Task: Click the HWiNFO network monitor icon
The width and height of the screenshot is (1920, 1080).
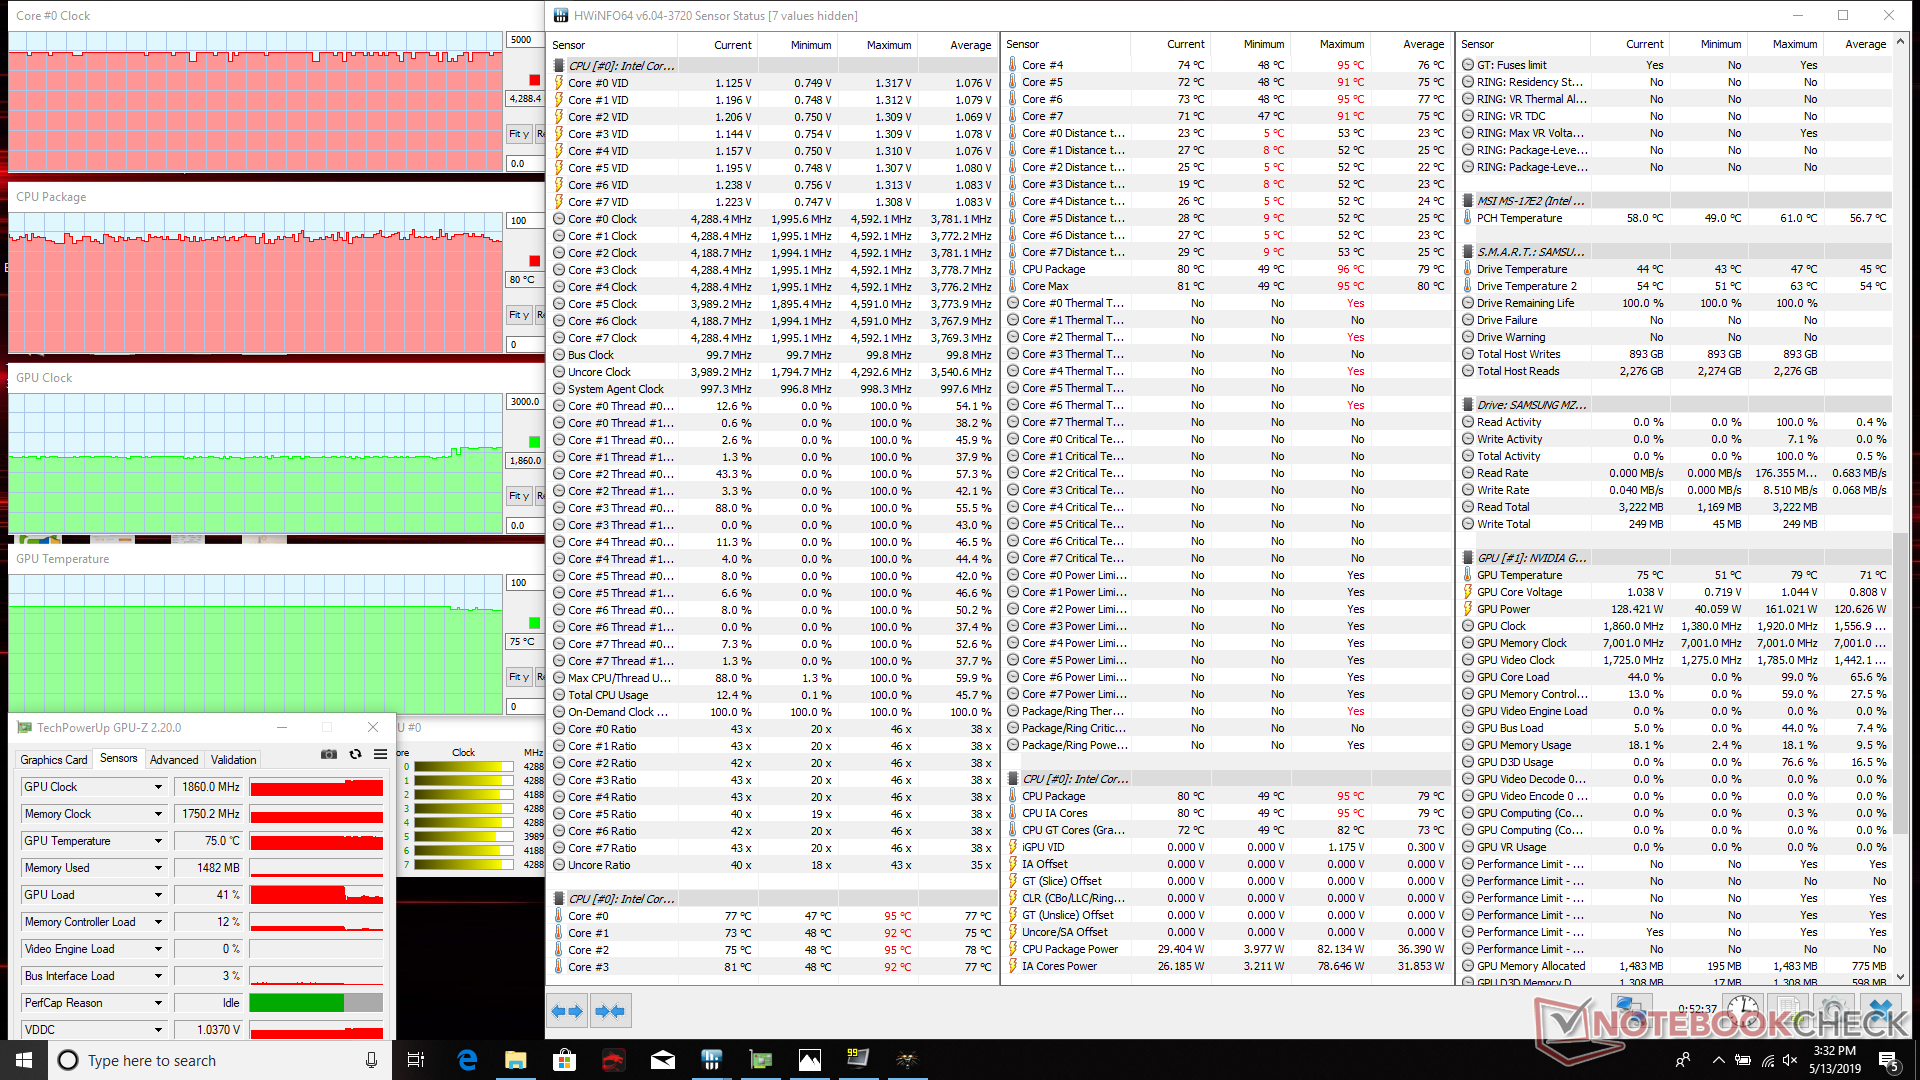Action: (x=1630, y=1008)
